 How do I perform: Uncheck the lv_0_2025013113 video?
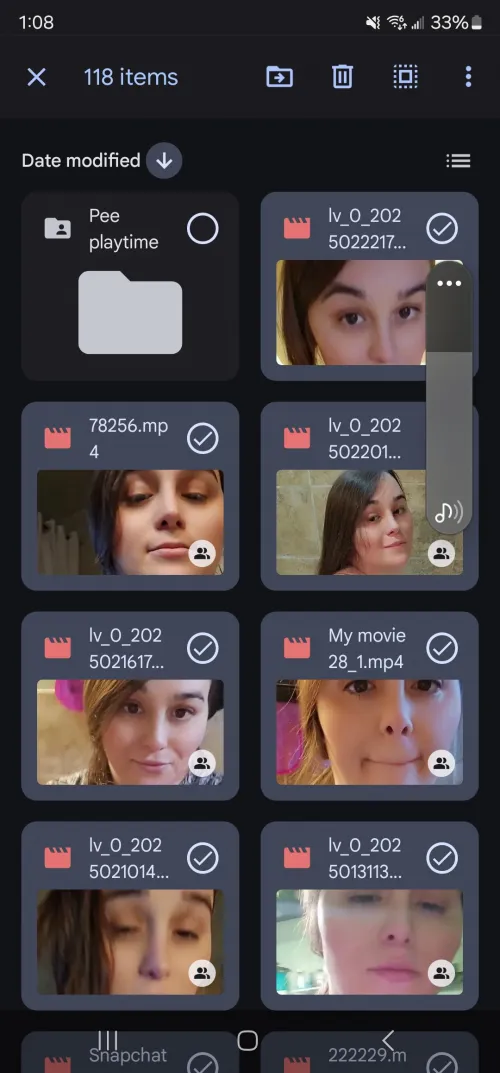tap(442, 858)
